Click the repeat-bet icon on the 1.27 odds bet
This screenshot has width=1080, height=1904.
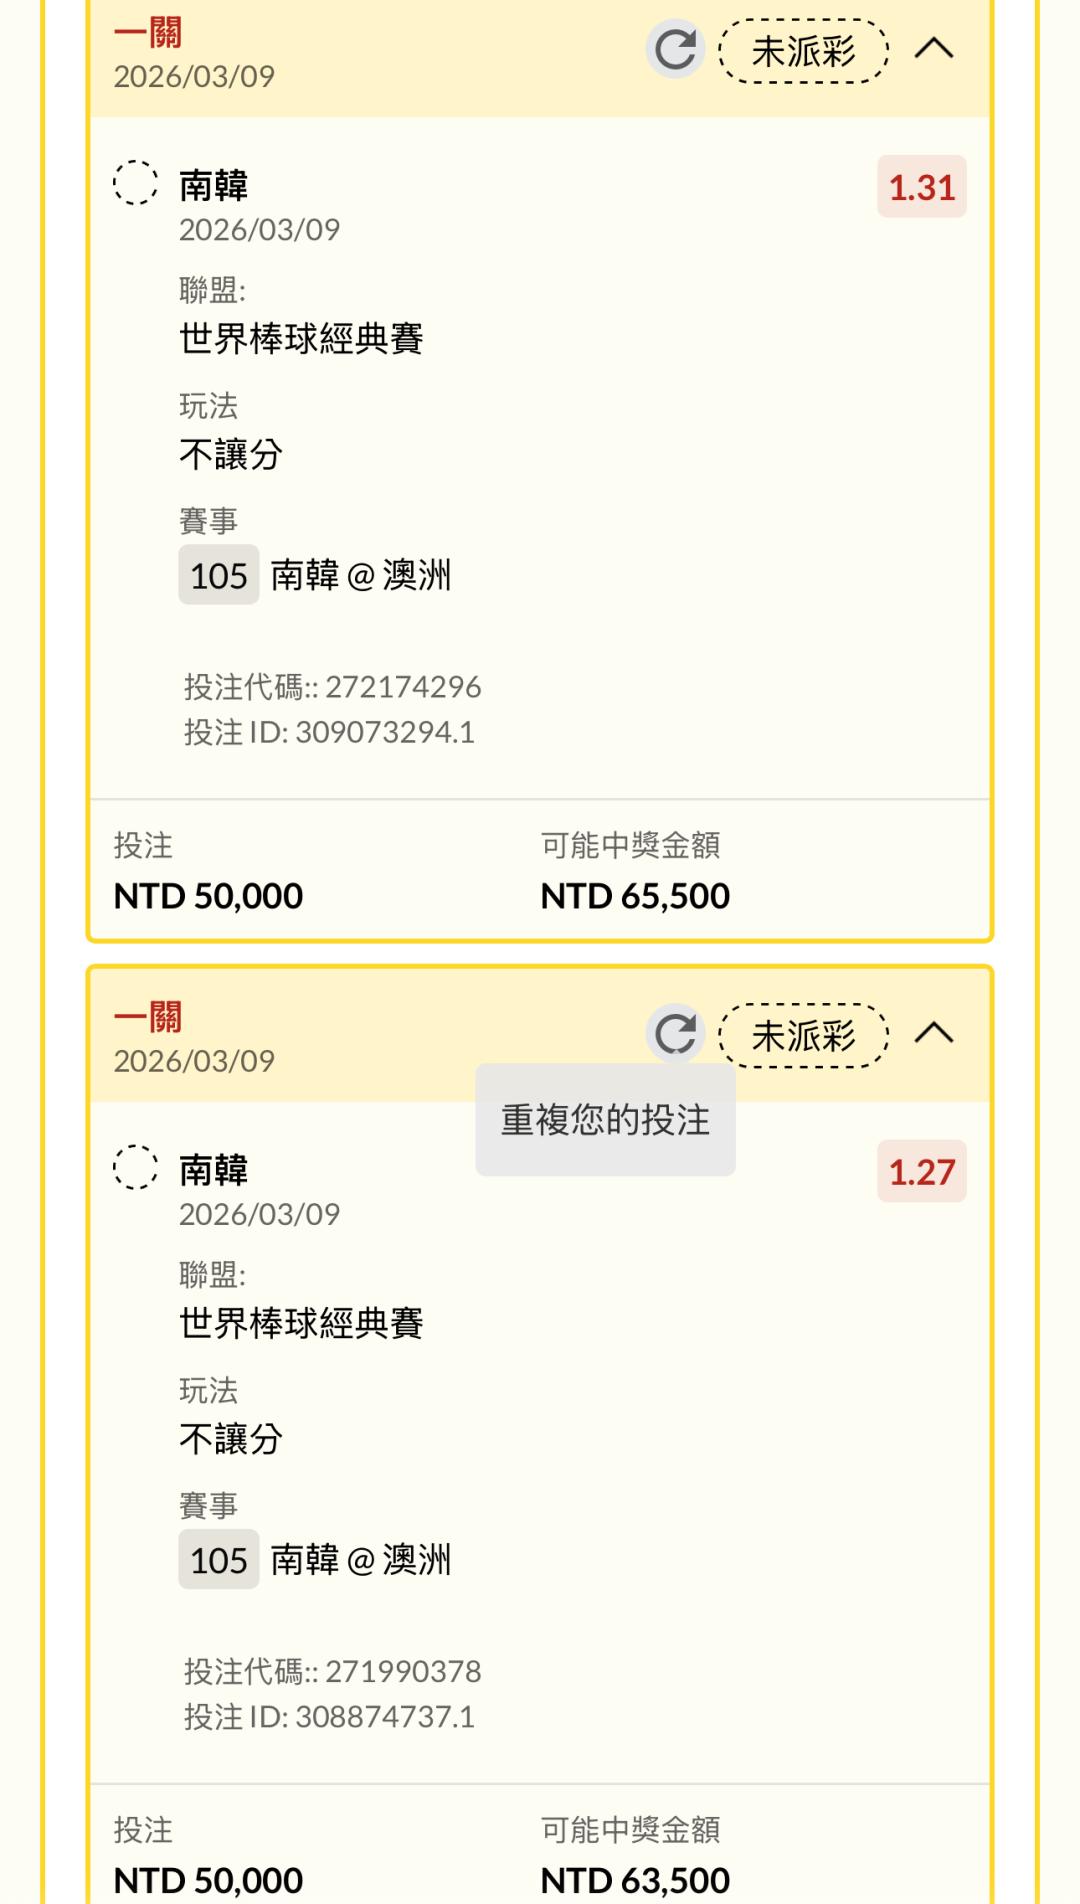tap(675, 1033)
